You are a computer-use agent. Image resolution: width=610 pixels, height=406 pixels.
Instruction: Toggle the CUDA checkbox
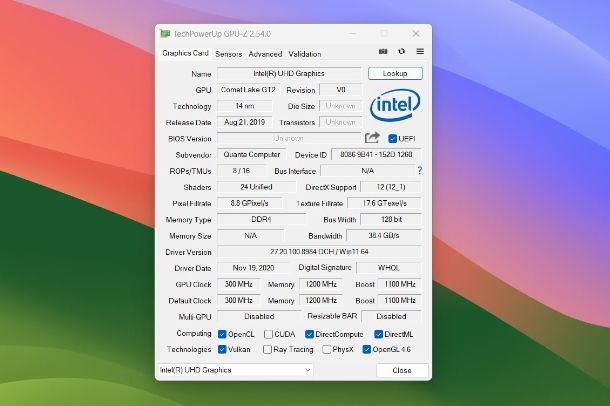(x=268, y=334)
